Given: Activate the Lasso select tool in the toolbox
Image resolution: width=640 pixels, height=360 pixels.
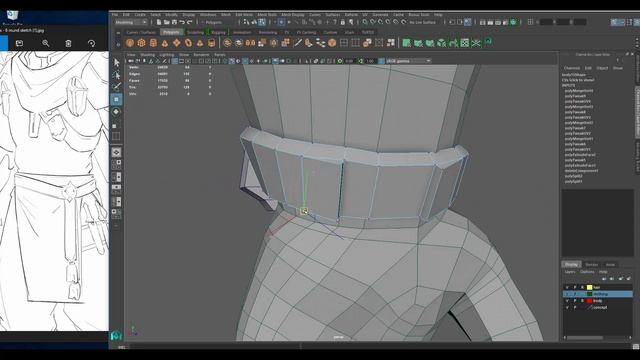Looking at the screenshot, I should (x=116, y=75).
